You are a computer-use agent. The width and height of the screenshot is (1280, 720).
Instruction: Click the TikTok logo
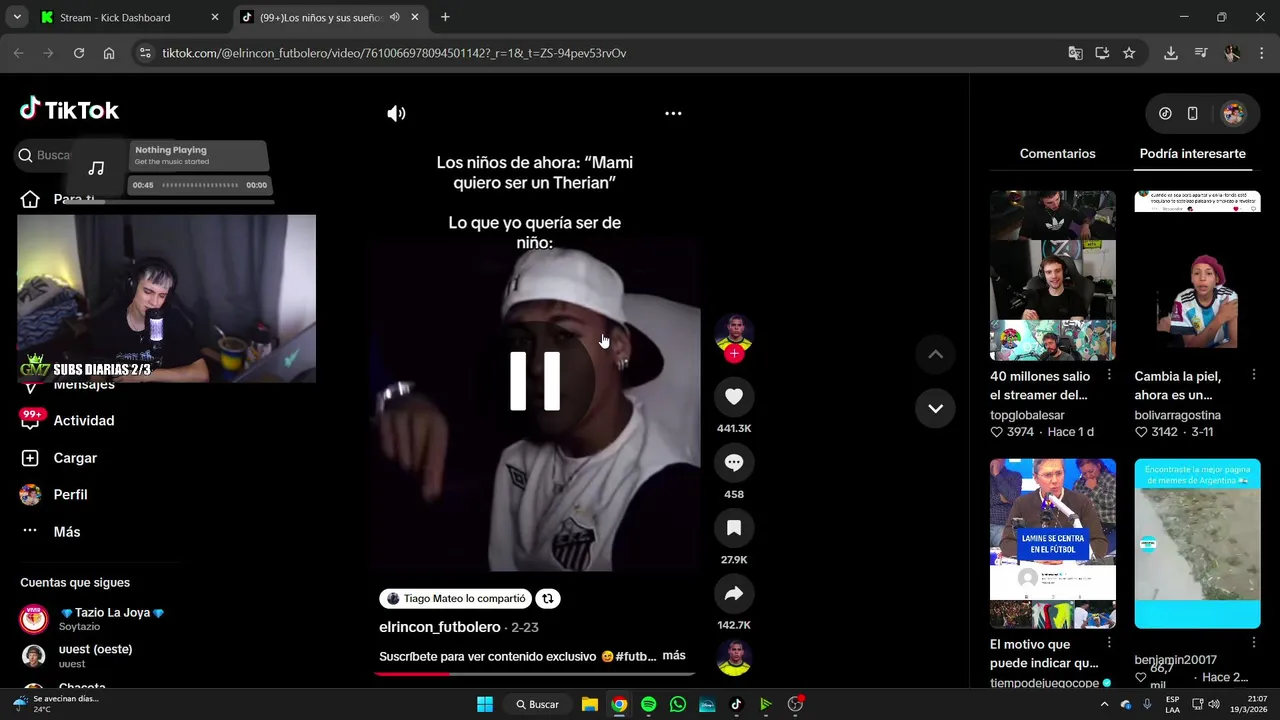click(69, 110)
